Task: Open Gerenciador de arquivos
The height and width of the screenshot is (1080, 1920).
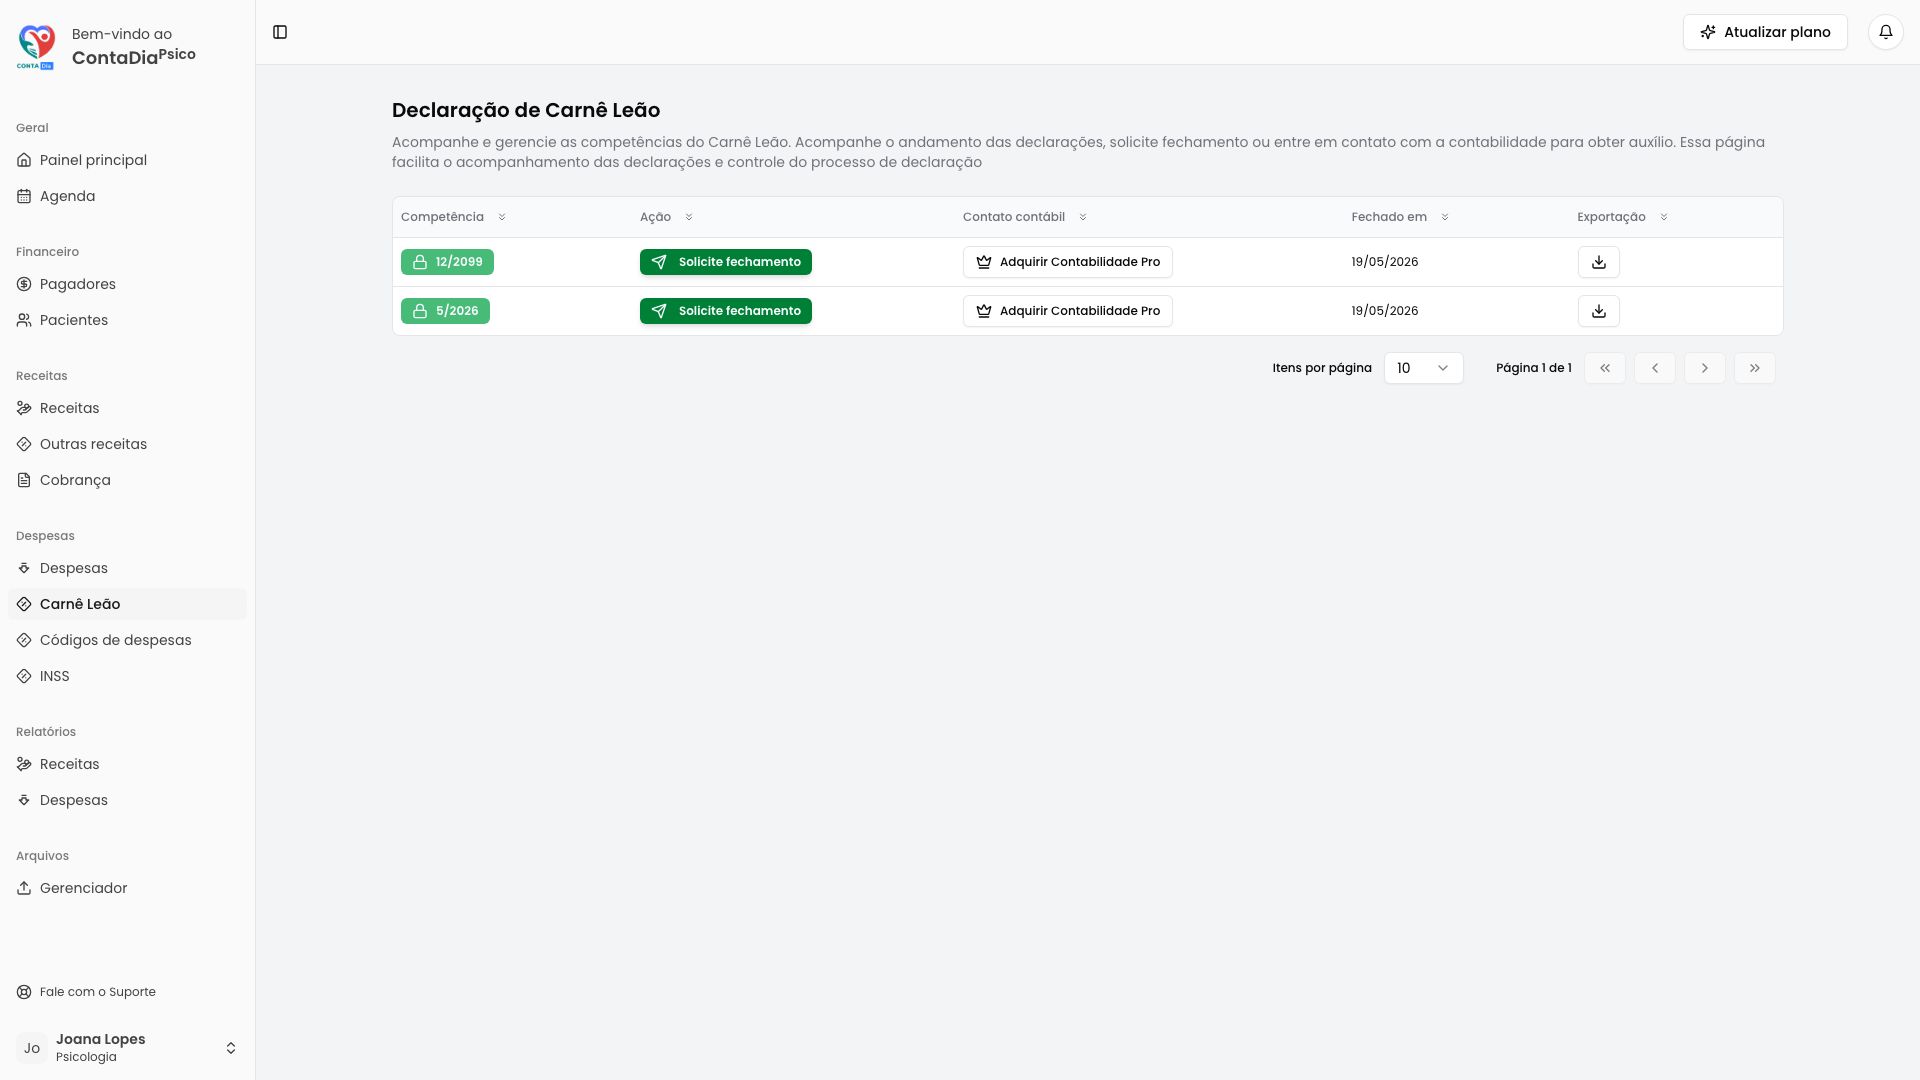Action: 127,888
